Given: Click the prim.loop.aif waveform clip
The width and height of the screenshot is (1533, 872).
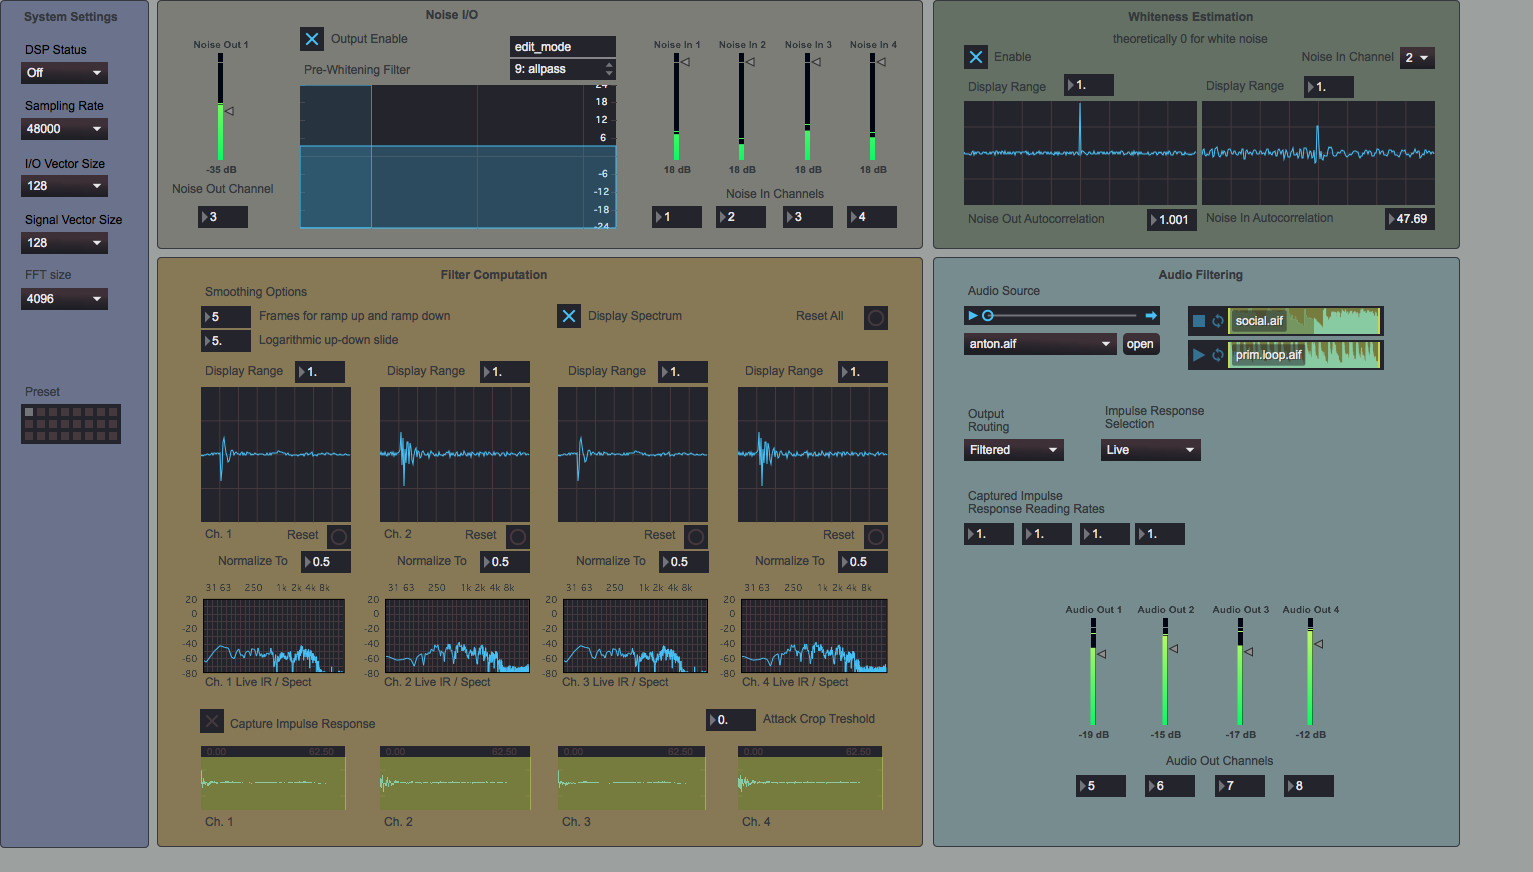Looking at the screenshot, I should pyautogui.click(x=1305, y=355).
